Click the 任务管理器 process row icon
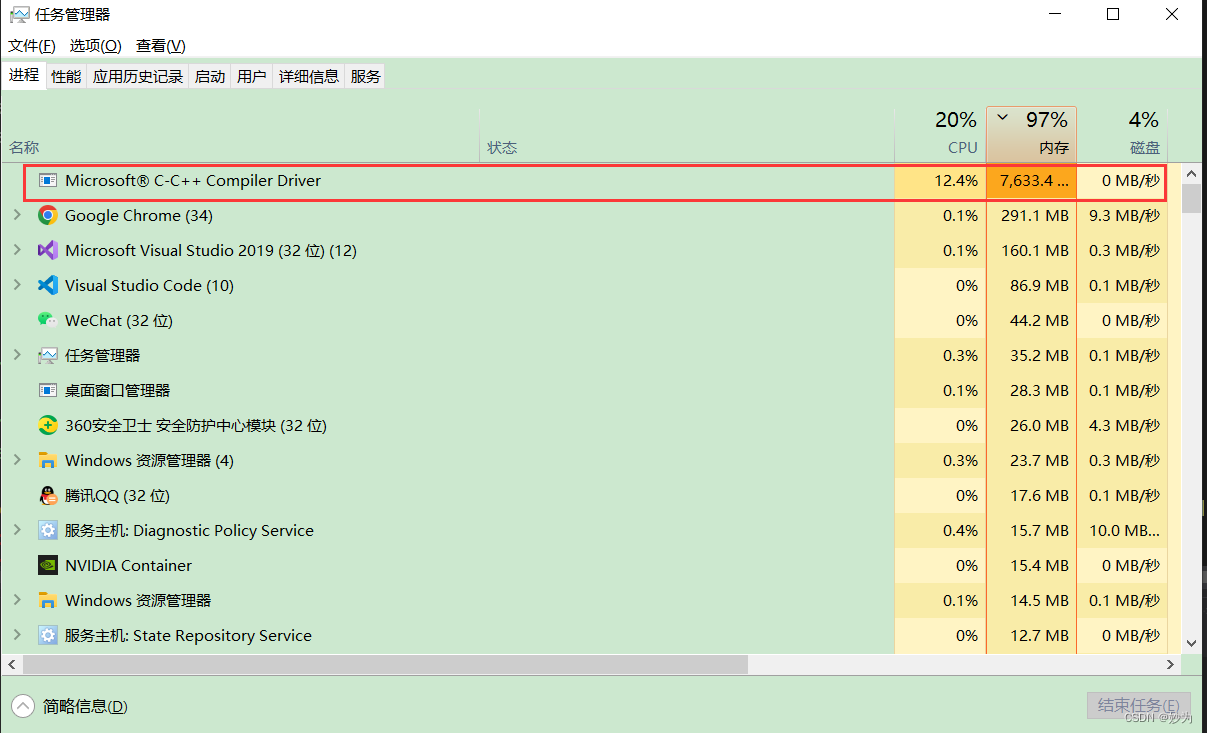The height and width of the screenshot is (733, 1207). (48, 355)
